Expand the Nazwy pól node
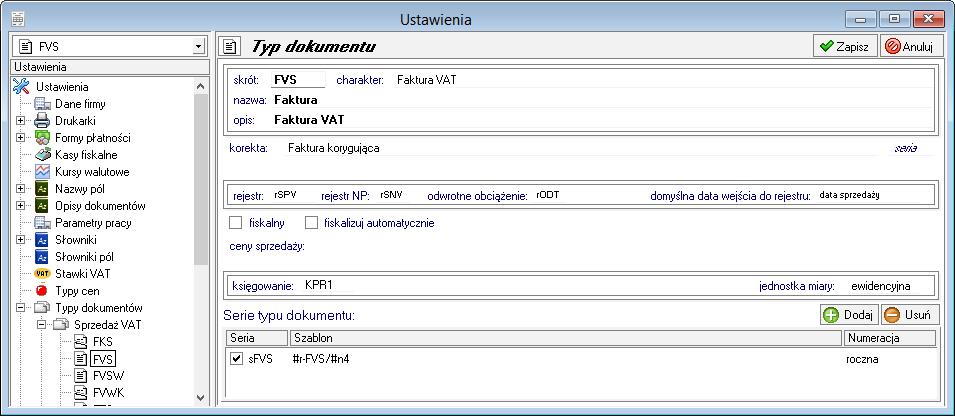This screenshot has height=416, width=955. [x=20, y=189]
